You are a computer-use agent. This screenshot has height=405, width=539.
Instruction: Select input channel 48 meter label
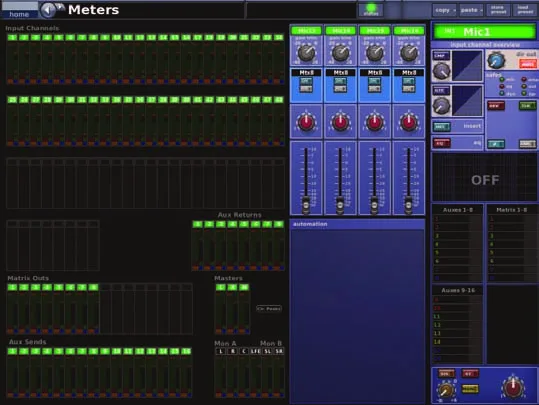tap(279, 100)
